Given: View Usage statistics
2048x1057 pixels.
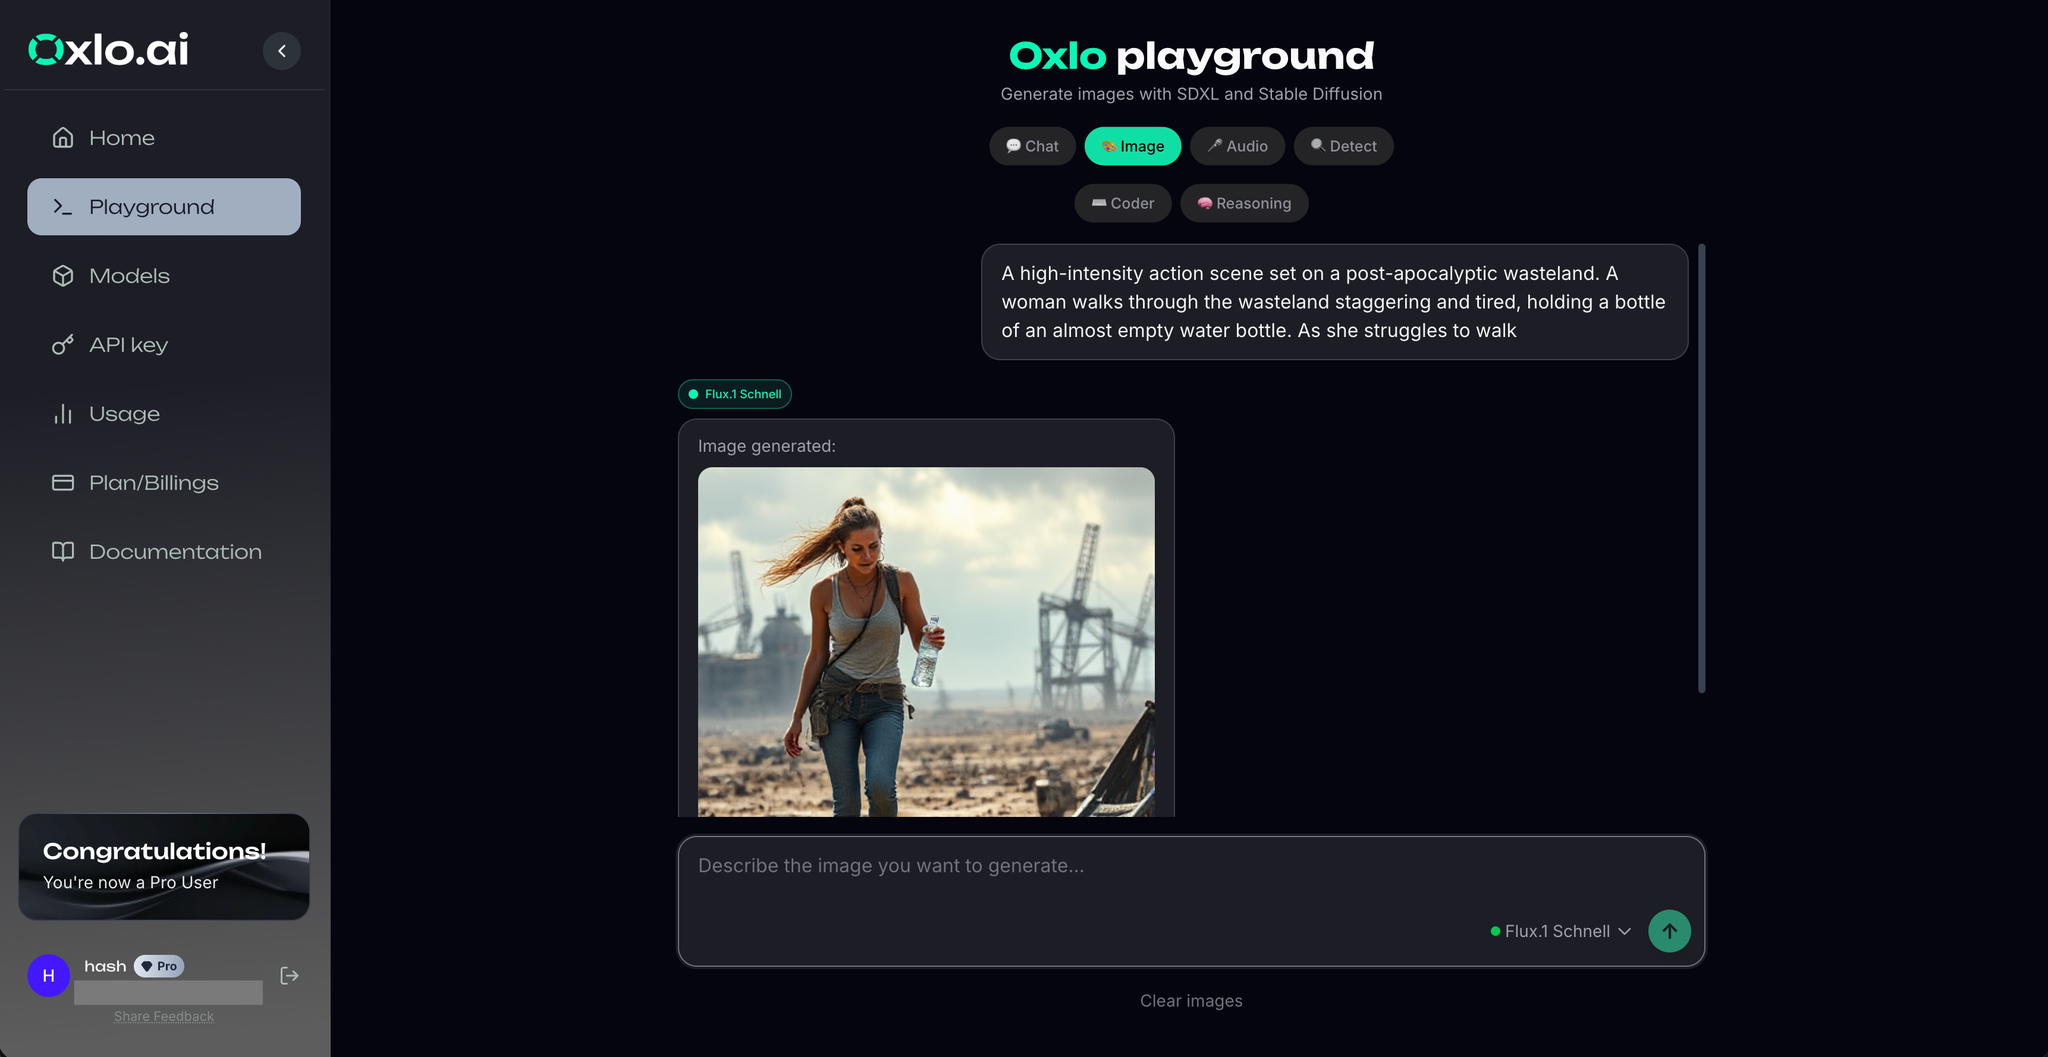Looking at the screenshot, I should pyautogui.click(x=124, y=413).
